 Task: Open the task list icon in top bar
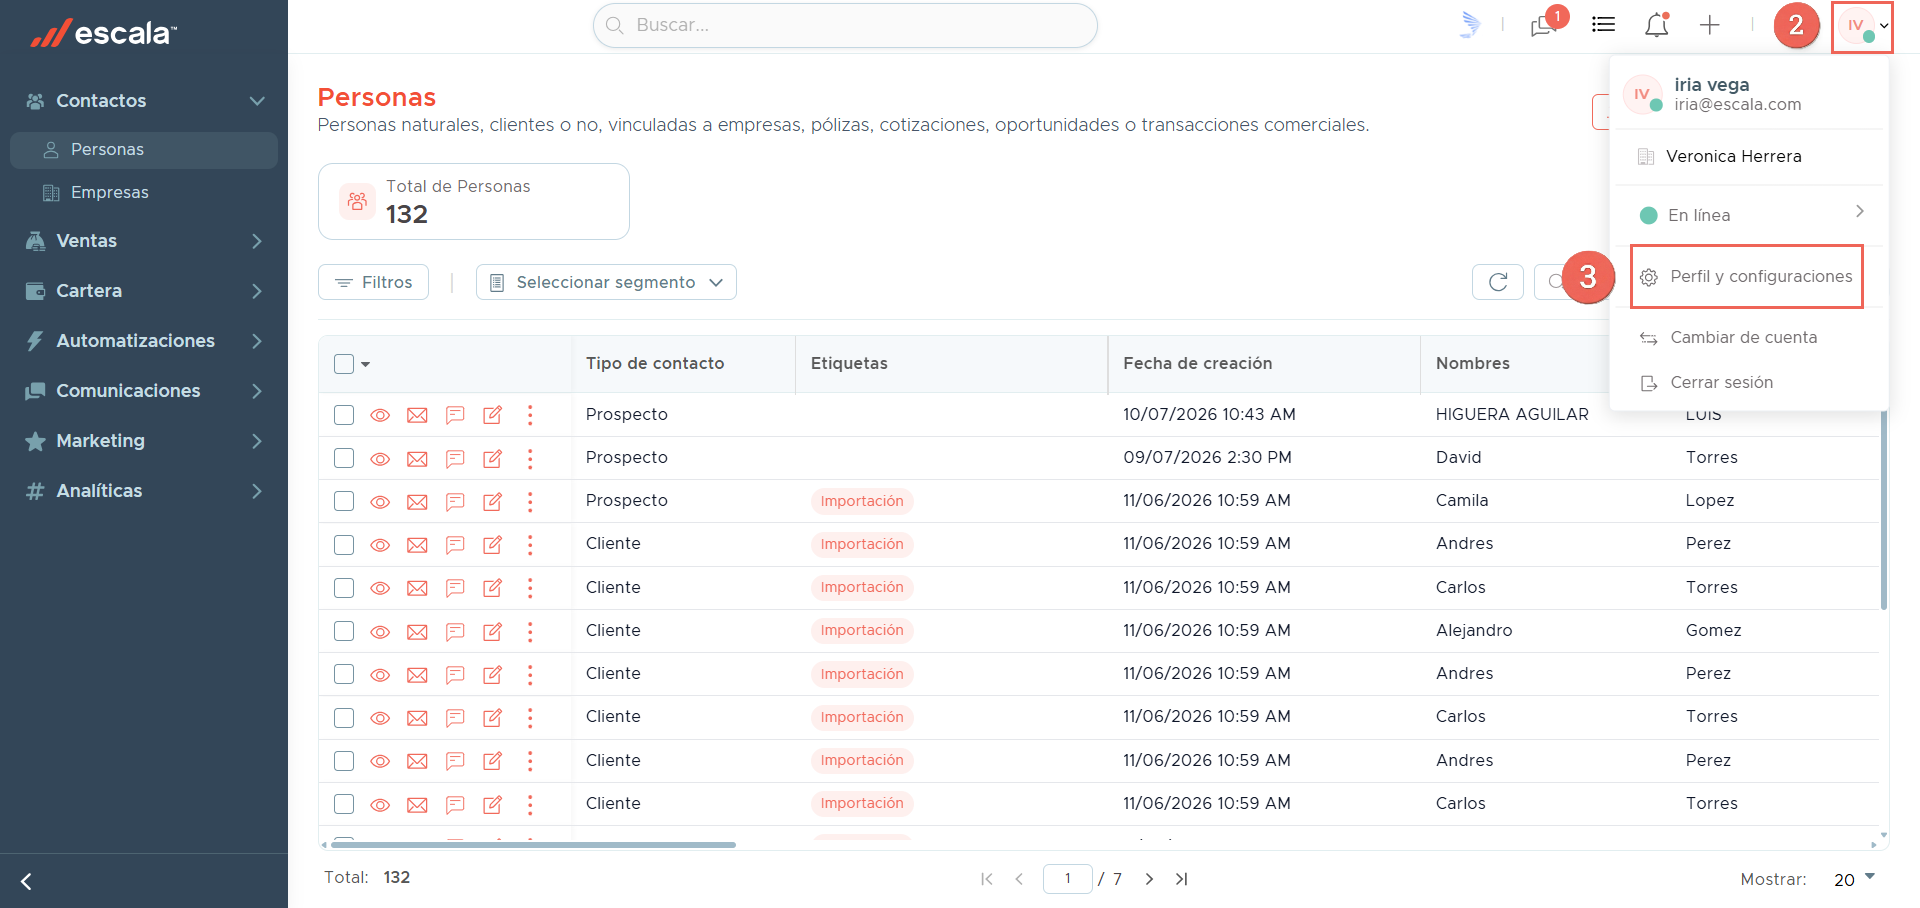pyautogui.click(x=1603, y=25)
